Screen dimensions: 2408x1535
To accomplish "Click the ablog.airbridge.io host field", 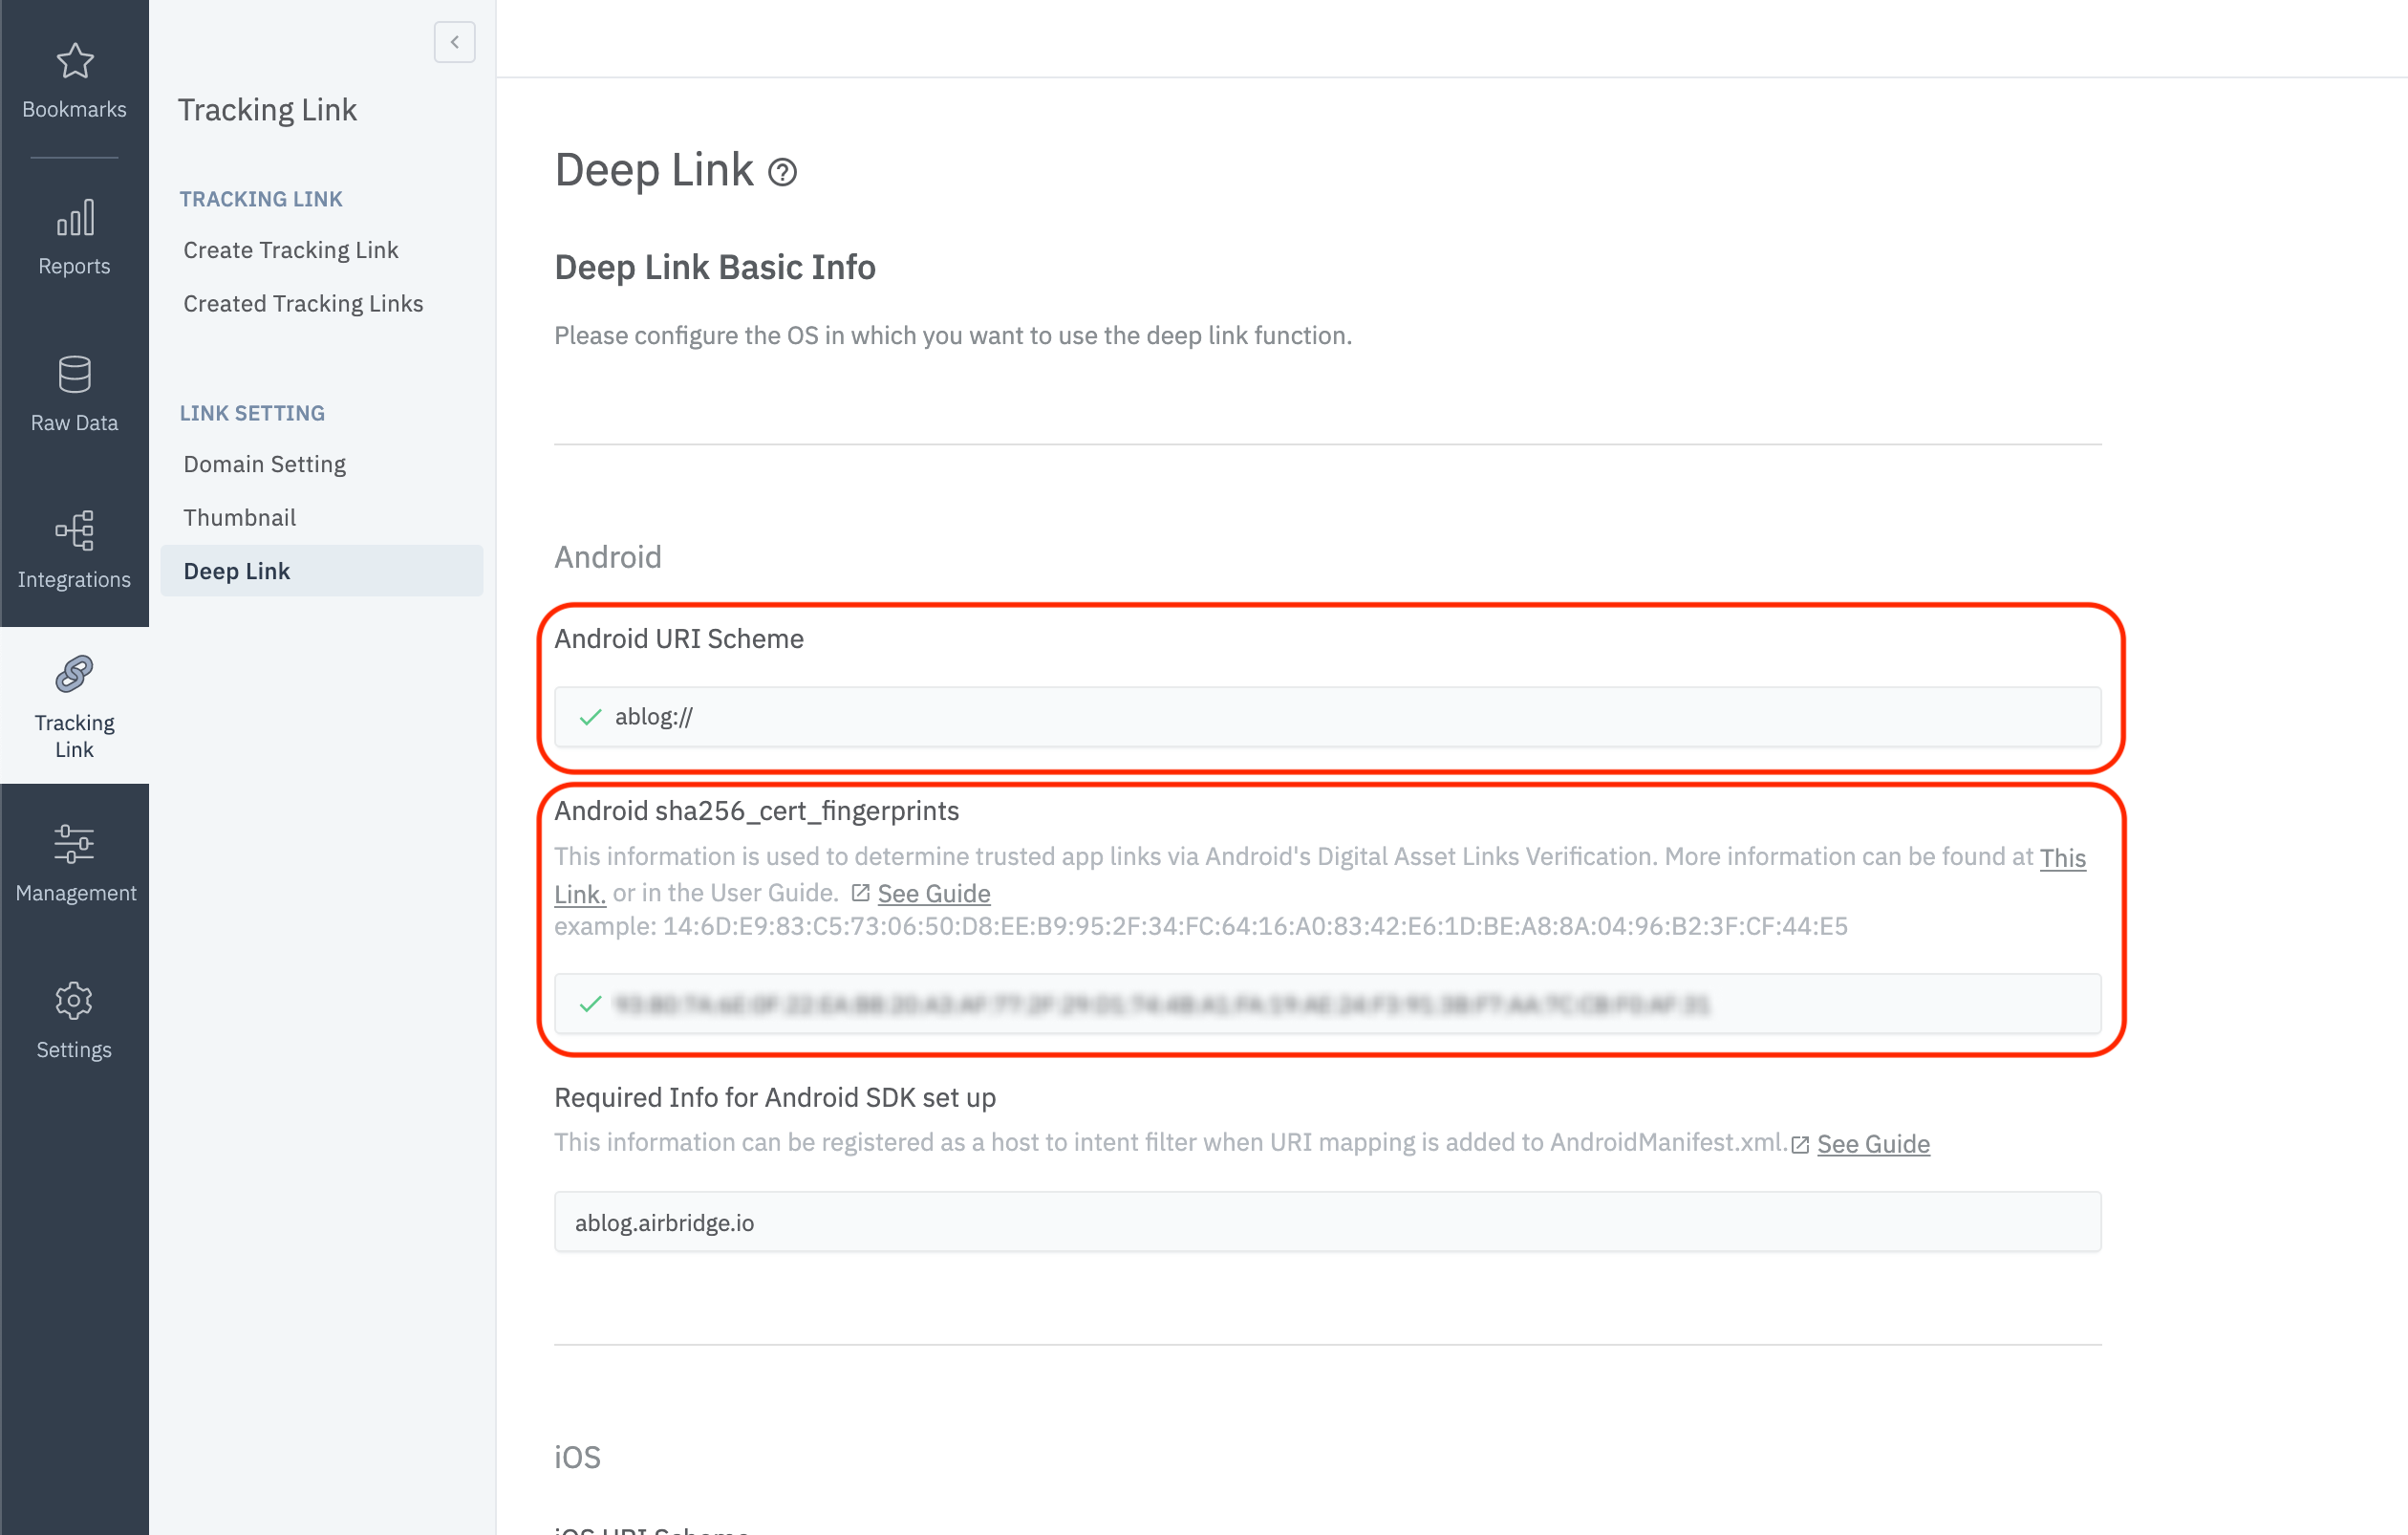I will click(1327, 1222).
